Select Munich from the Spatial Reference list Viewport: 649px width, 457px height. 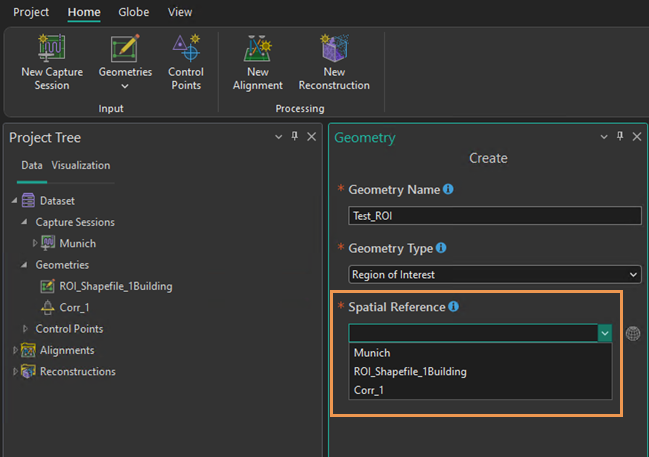[372, 353]
